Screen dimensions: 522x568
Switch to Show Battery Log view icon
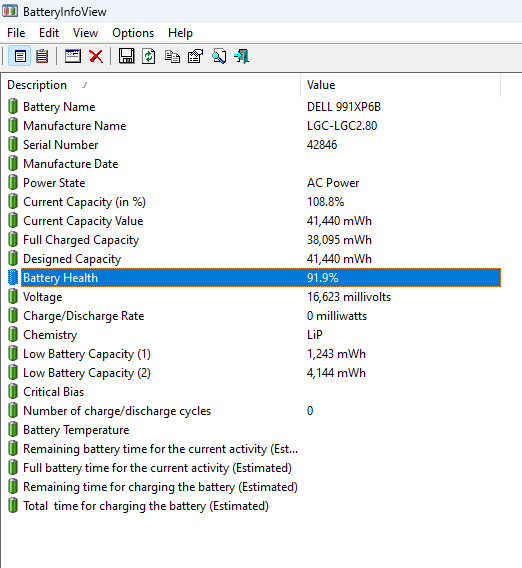(x=42, y=57)
